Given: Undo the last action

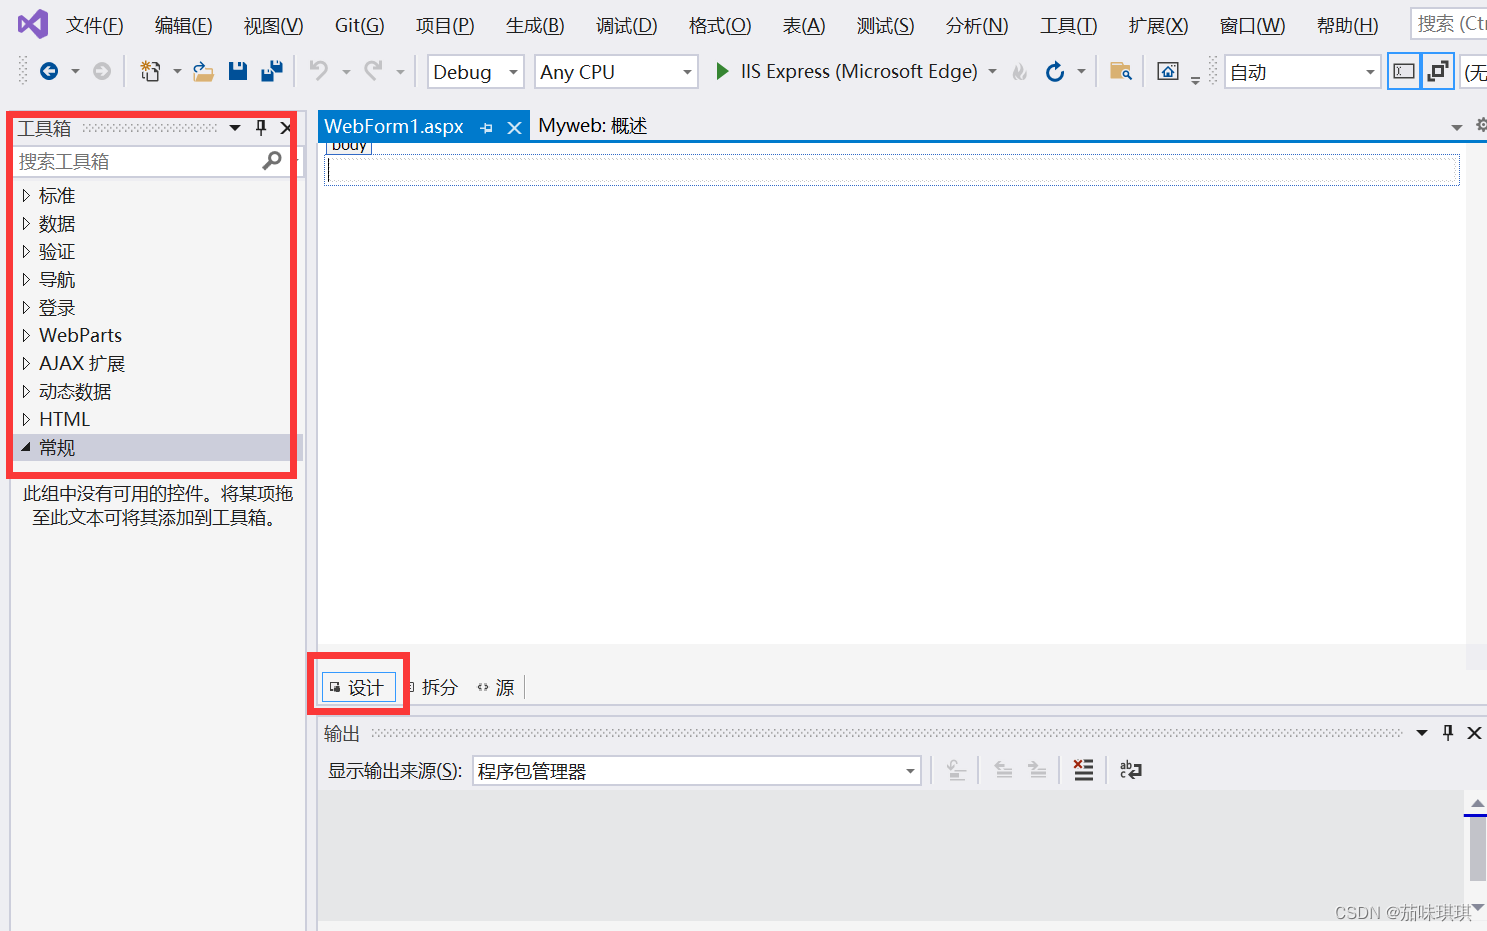Looking at the screenshot, I should coord(319,70).
